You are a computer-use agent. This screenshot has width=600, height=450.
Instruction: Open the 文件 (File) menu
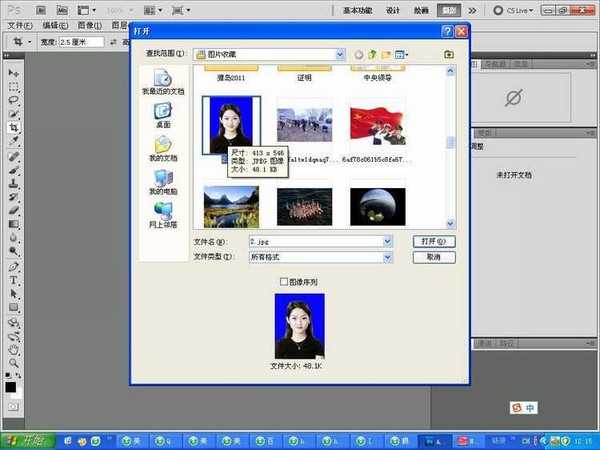tap(18, 25)
